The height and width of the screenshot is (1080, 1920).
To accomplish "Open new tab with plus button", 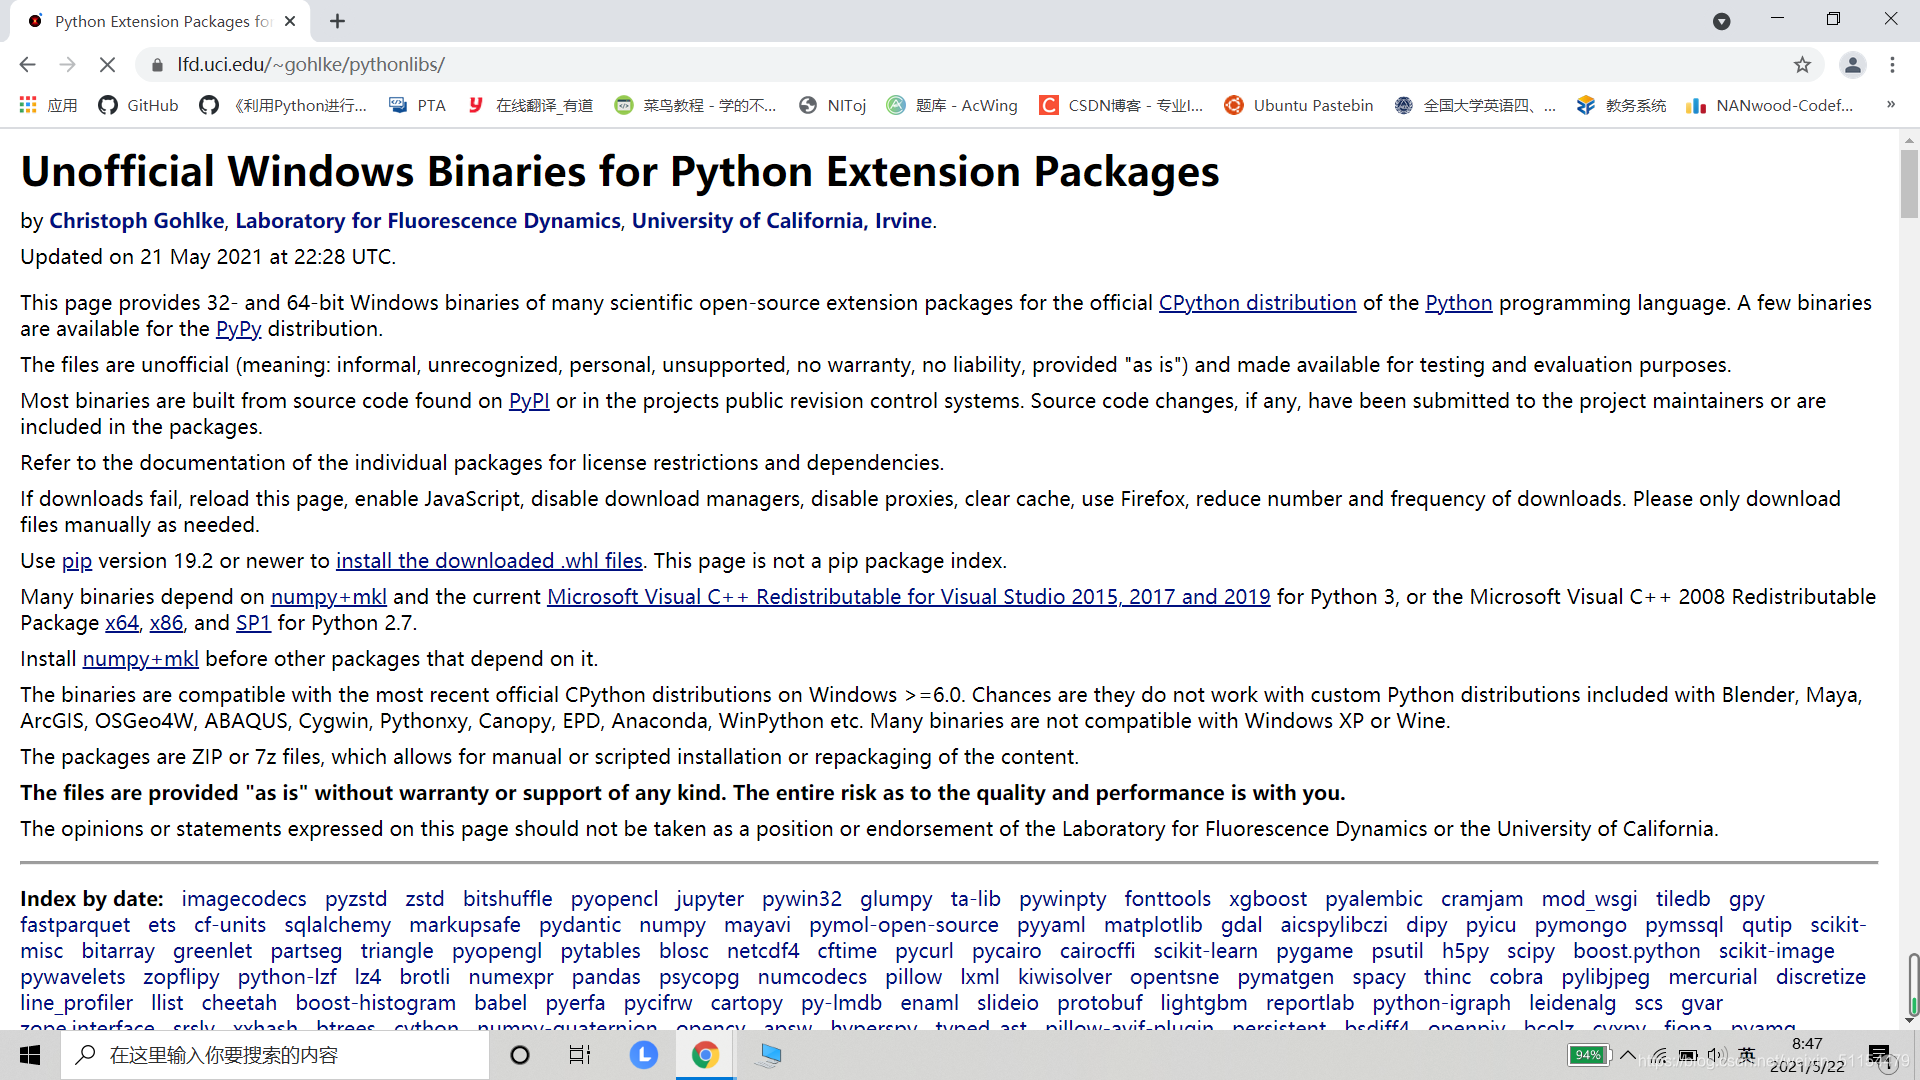I will (x=338, y=21).
